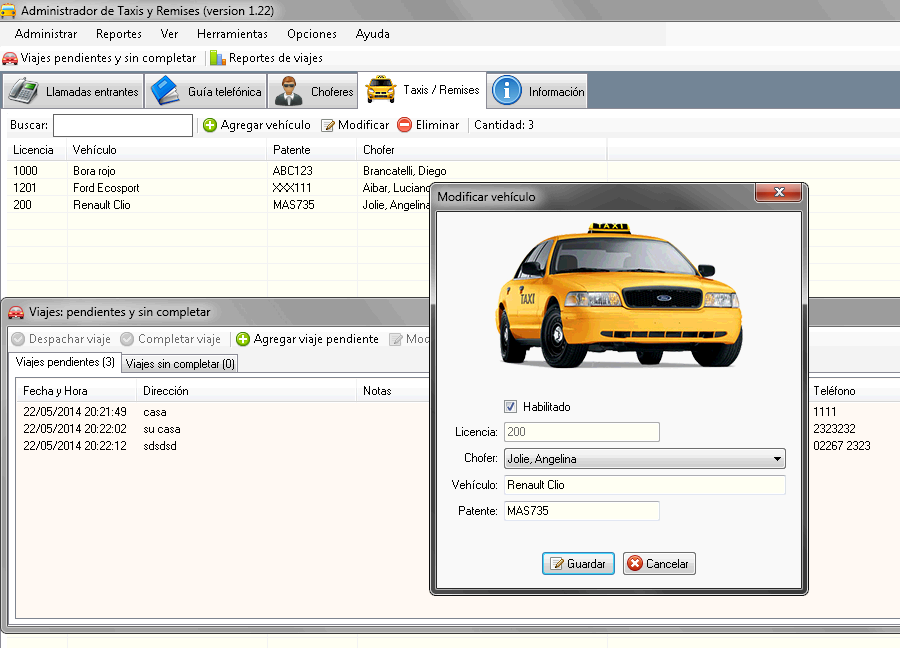Screen dimensions: 900x648
Task: Click the Cancelar button
Action: pos(659,564)
